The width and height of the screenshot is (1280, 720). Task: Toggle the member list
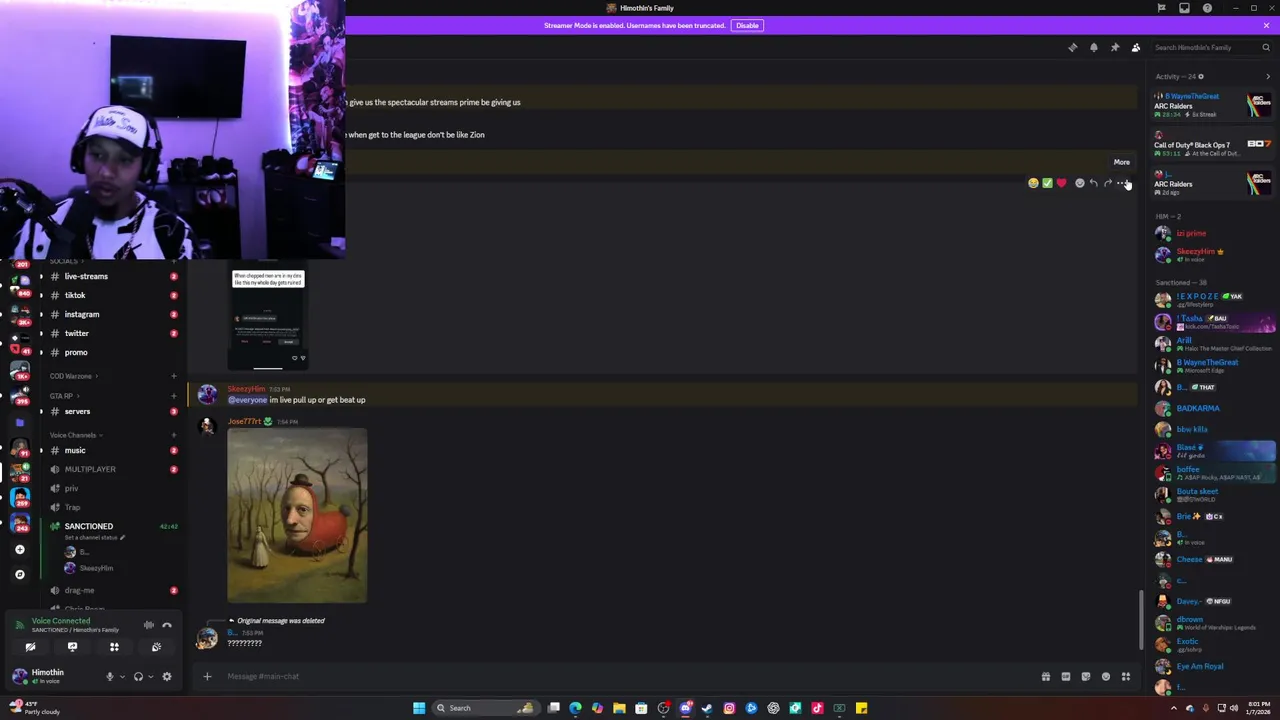[1136, 47]
